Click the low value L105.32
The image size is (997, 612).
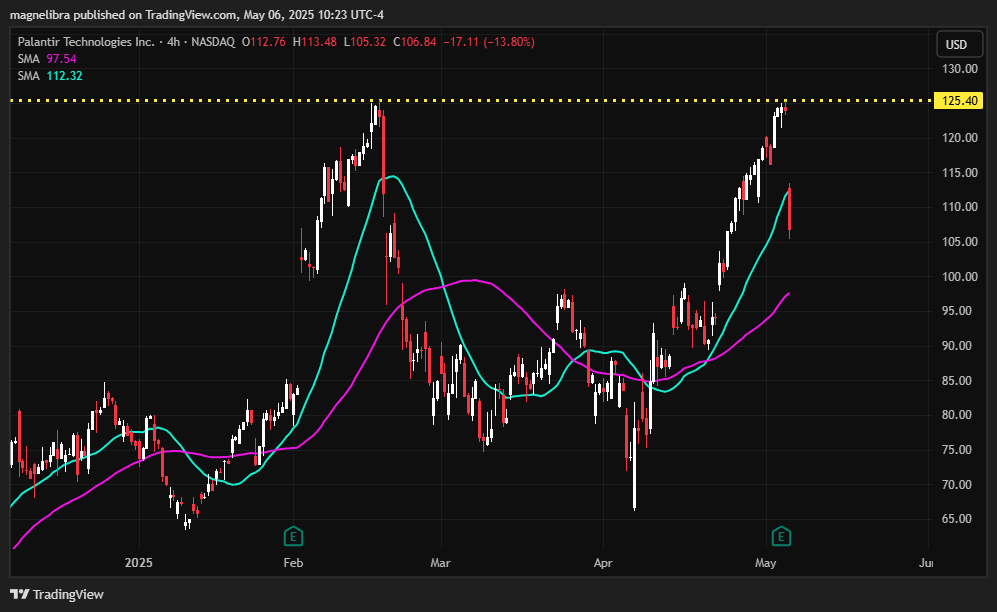point(364,42)
